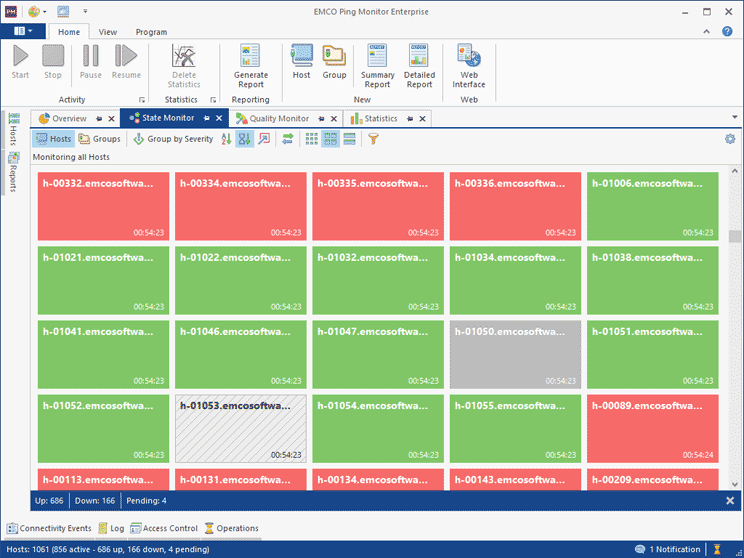Image resolution: width=744 pixels, height=558 pixels.
Task: Toggle Groups display mode
Action: tap(100, 139)
